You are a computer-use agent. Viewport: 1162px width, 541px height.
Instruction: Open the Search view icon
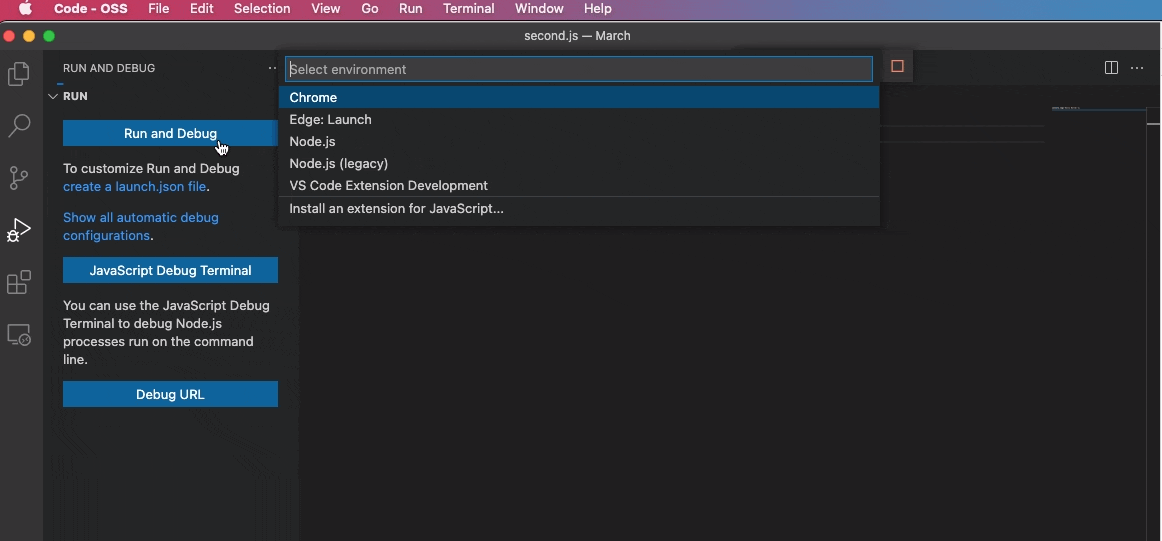pyautogui.click(x=19, y=126)
